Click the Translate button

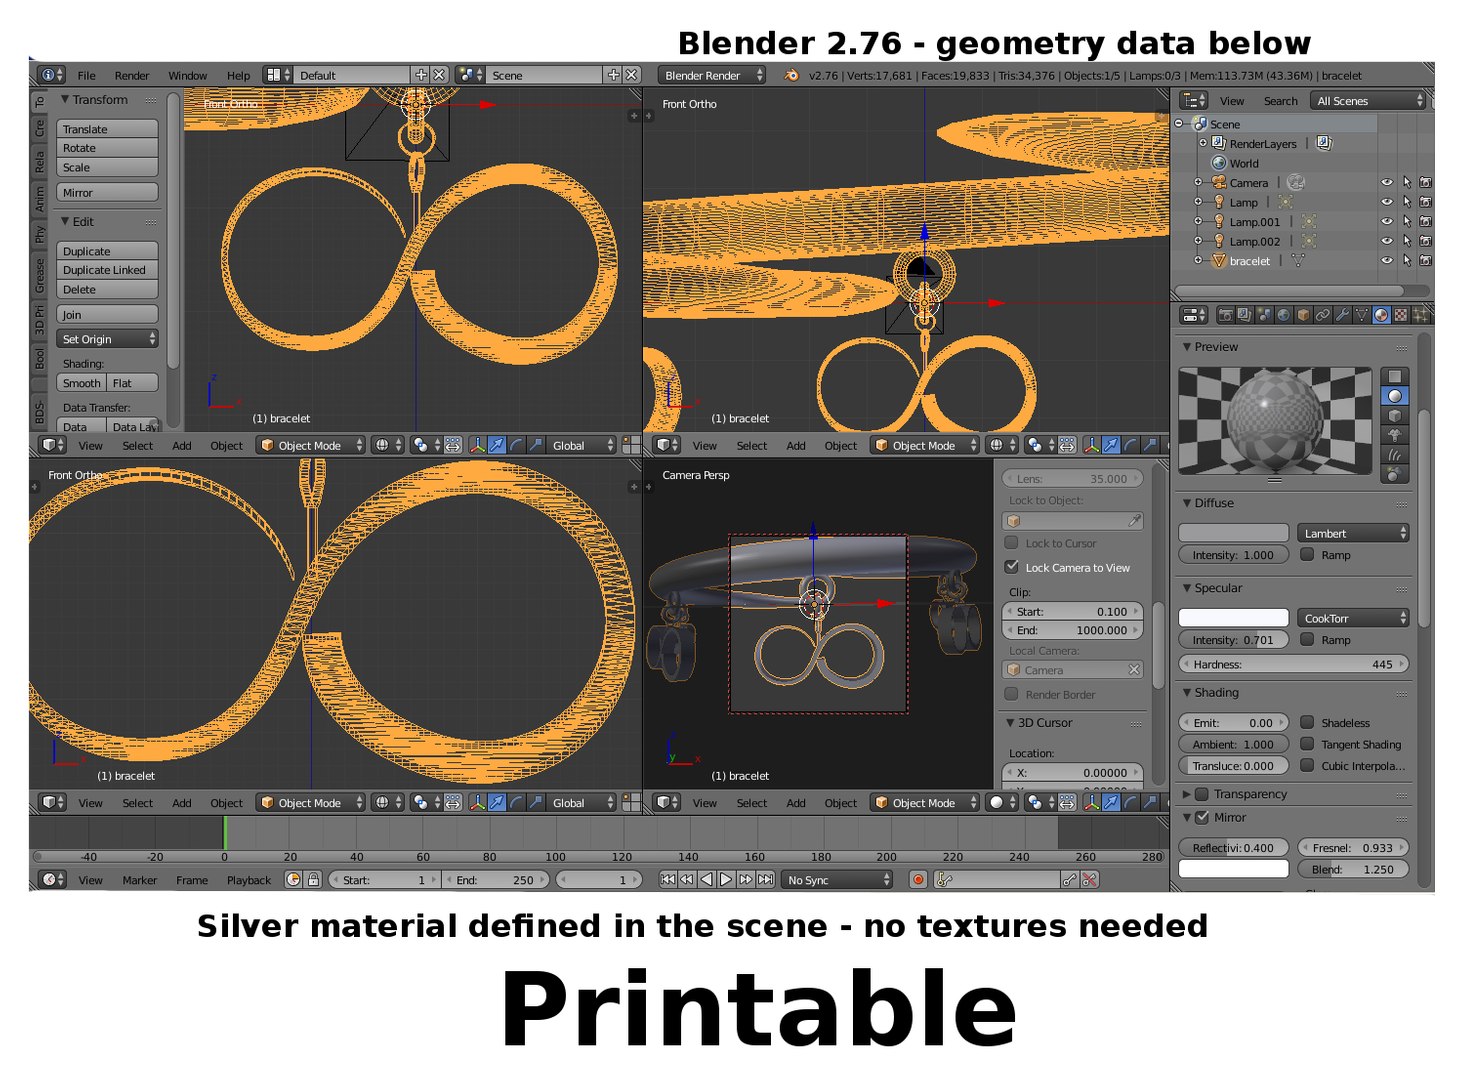click(x=107, y=129)
